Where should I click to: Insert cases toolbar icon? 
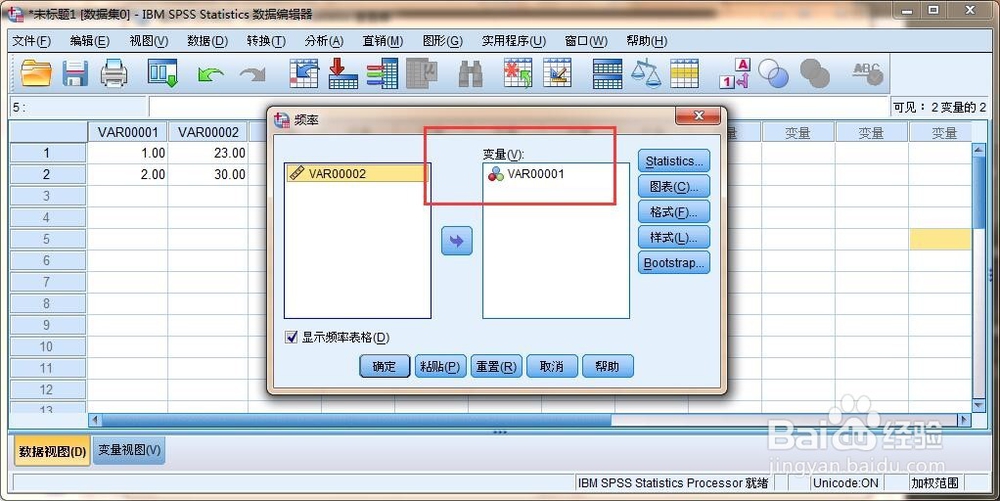[518, 73]
